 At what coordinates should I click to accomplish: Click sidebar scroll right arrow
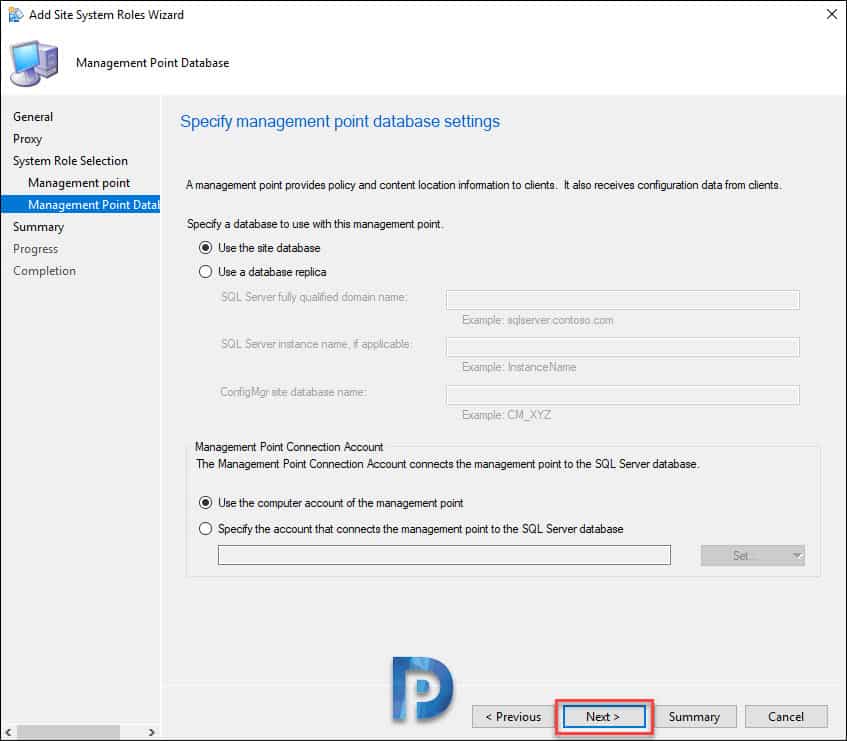(x=152, y=732)
